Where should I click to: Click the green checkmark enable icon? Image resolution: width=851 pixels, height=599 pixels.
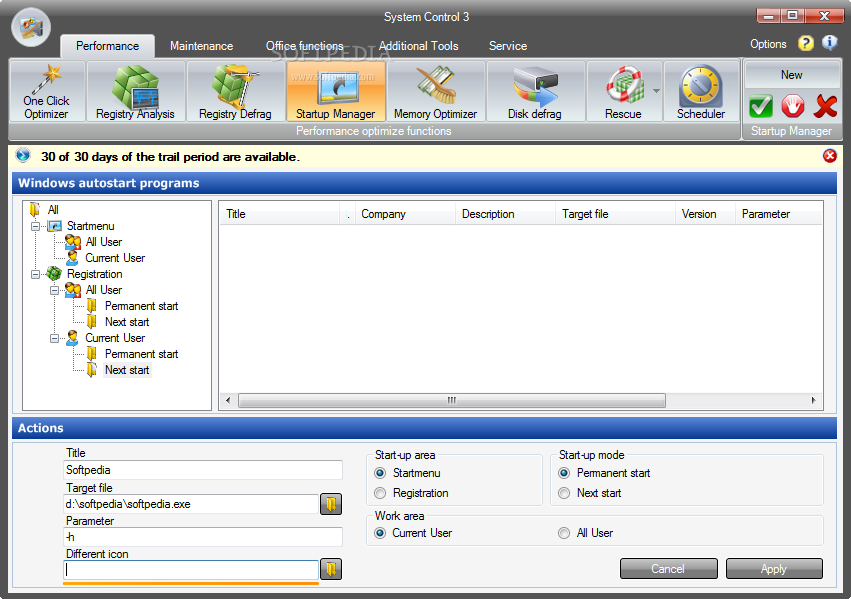(761, 106)
